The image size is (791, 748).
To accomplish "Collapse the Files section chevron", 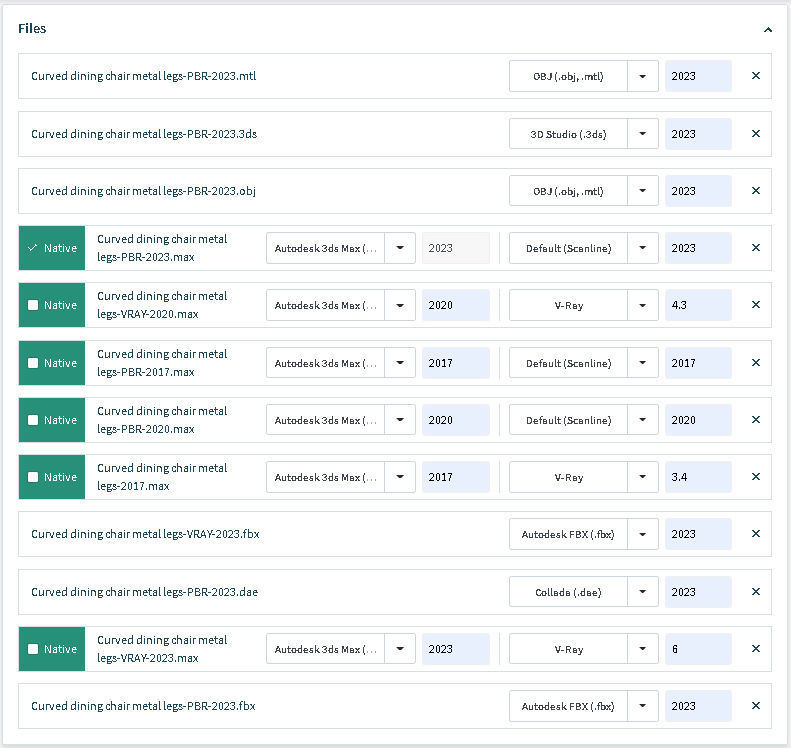I will [x=767, y=30].
